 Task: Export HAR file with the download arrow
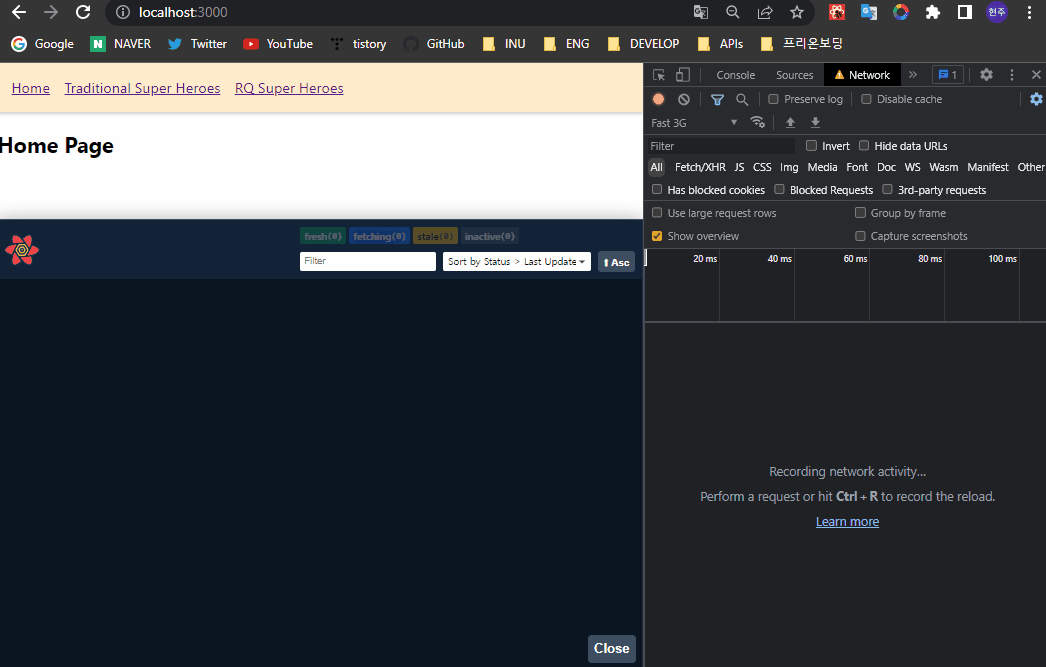pyautogui.click(x=815, y=122)
